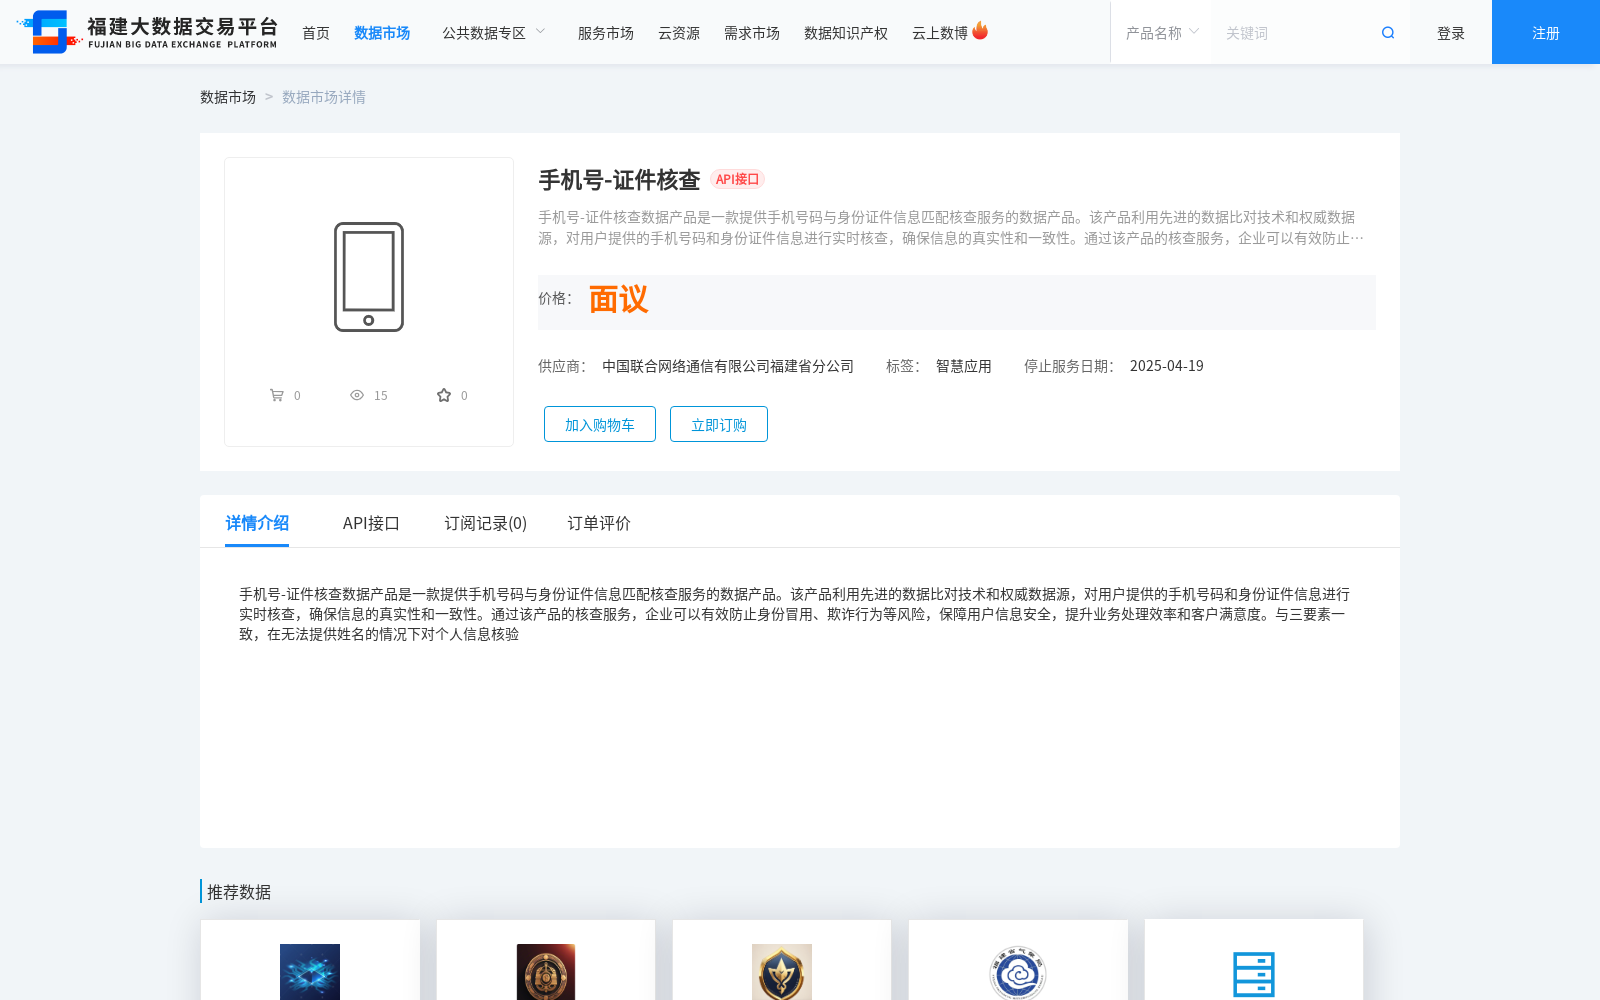This screenshot has width=1600, height=1000.
Task: Open the second recommended badge thumbnail
Action: [x=546, y=972]
